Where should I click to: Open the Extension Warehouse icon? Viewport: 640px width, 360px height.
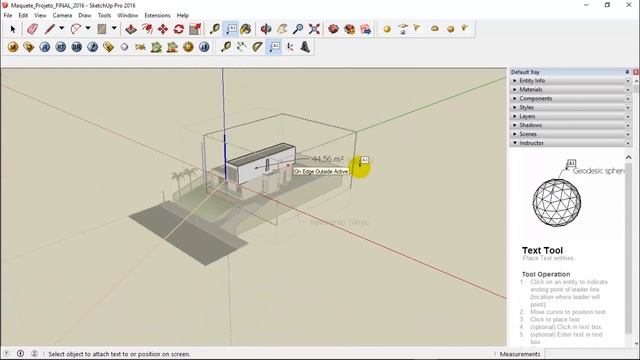tap(350, 29)
